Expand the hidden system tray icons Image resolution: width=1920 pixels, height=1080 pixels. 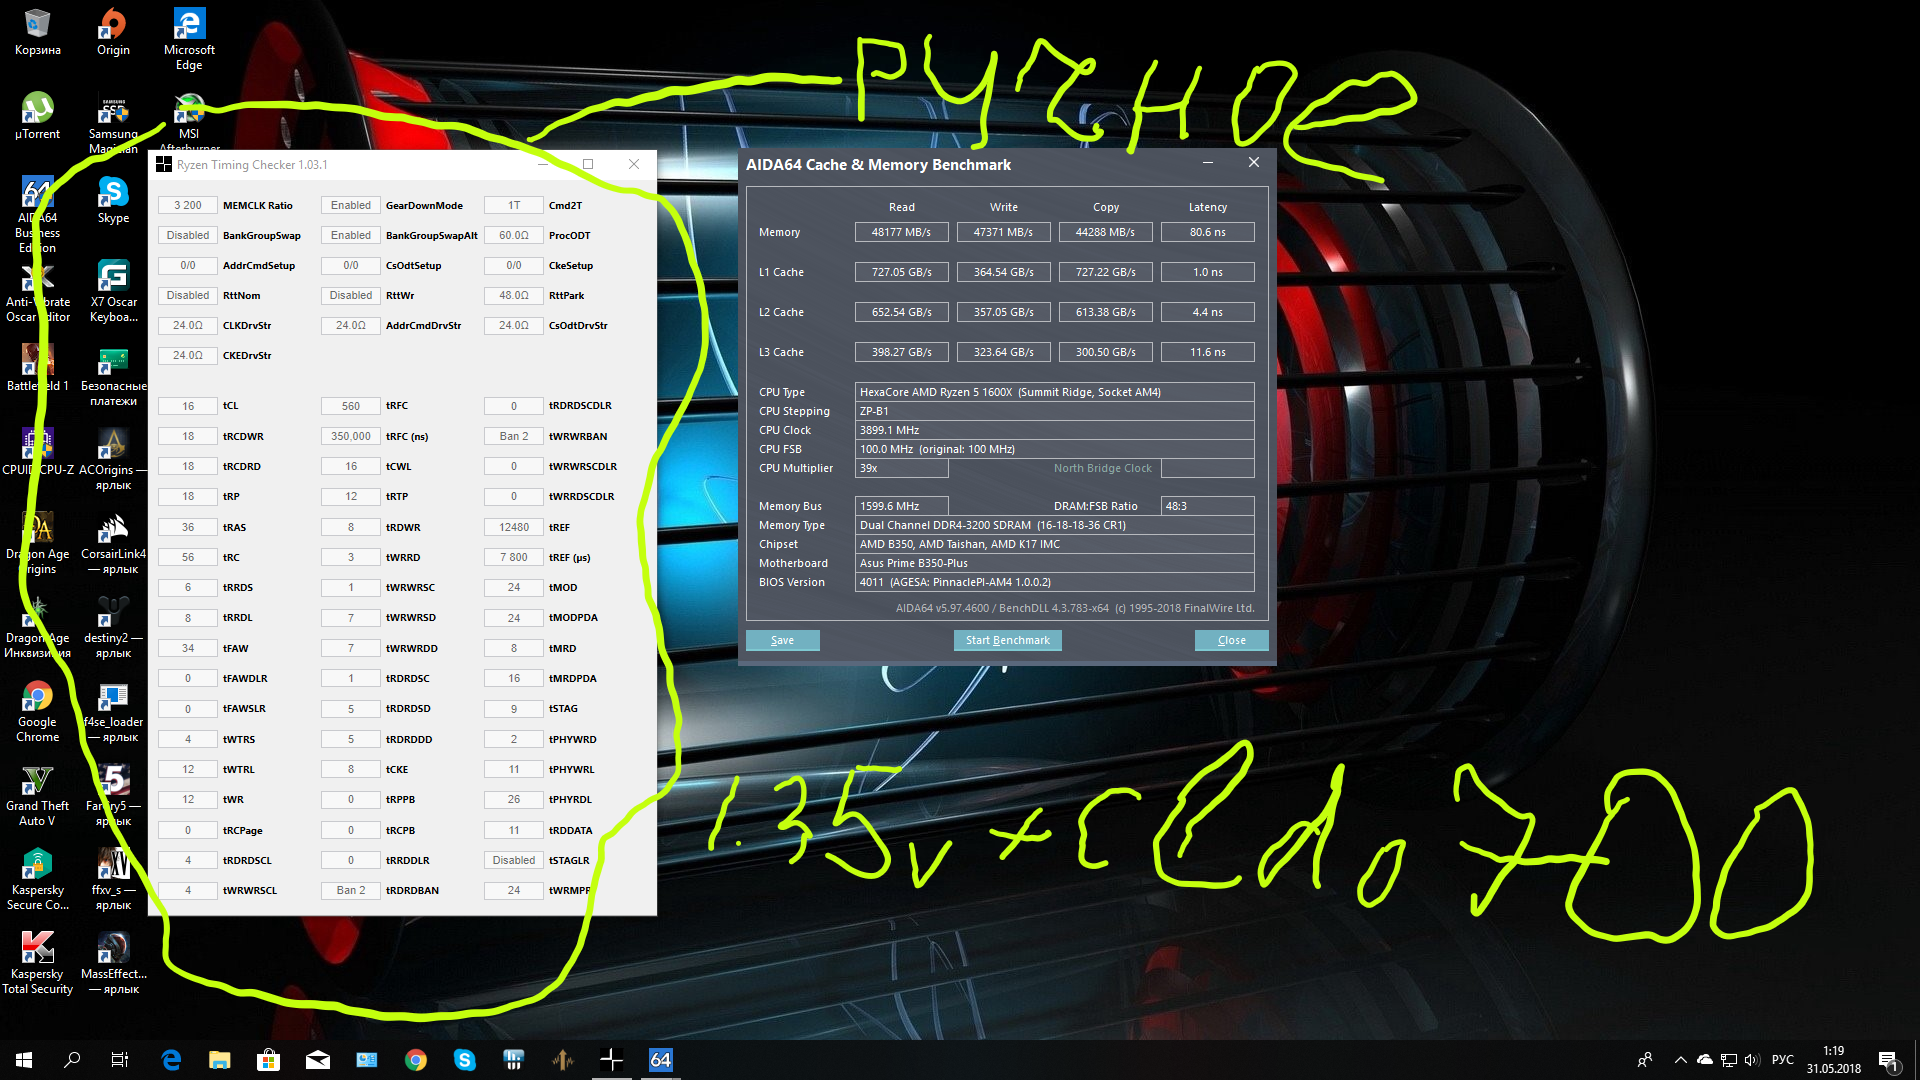point(1680,1060)
